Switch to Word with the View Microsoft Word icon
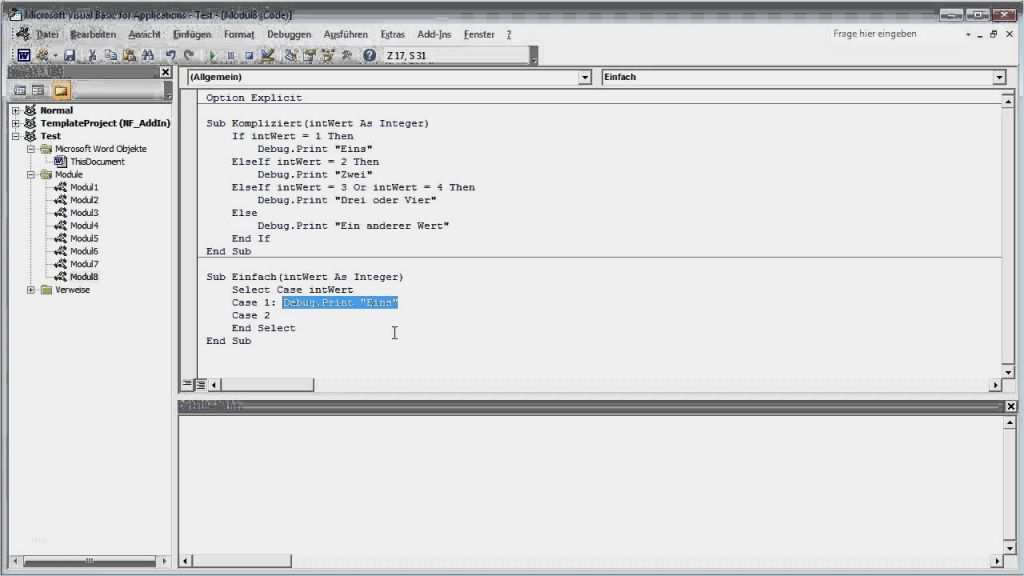 (x=24, y=56)
